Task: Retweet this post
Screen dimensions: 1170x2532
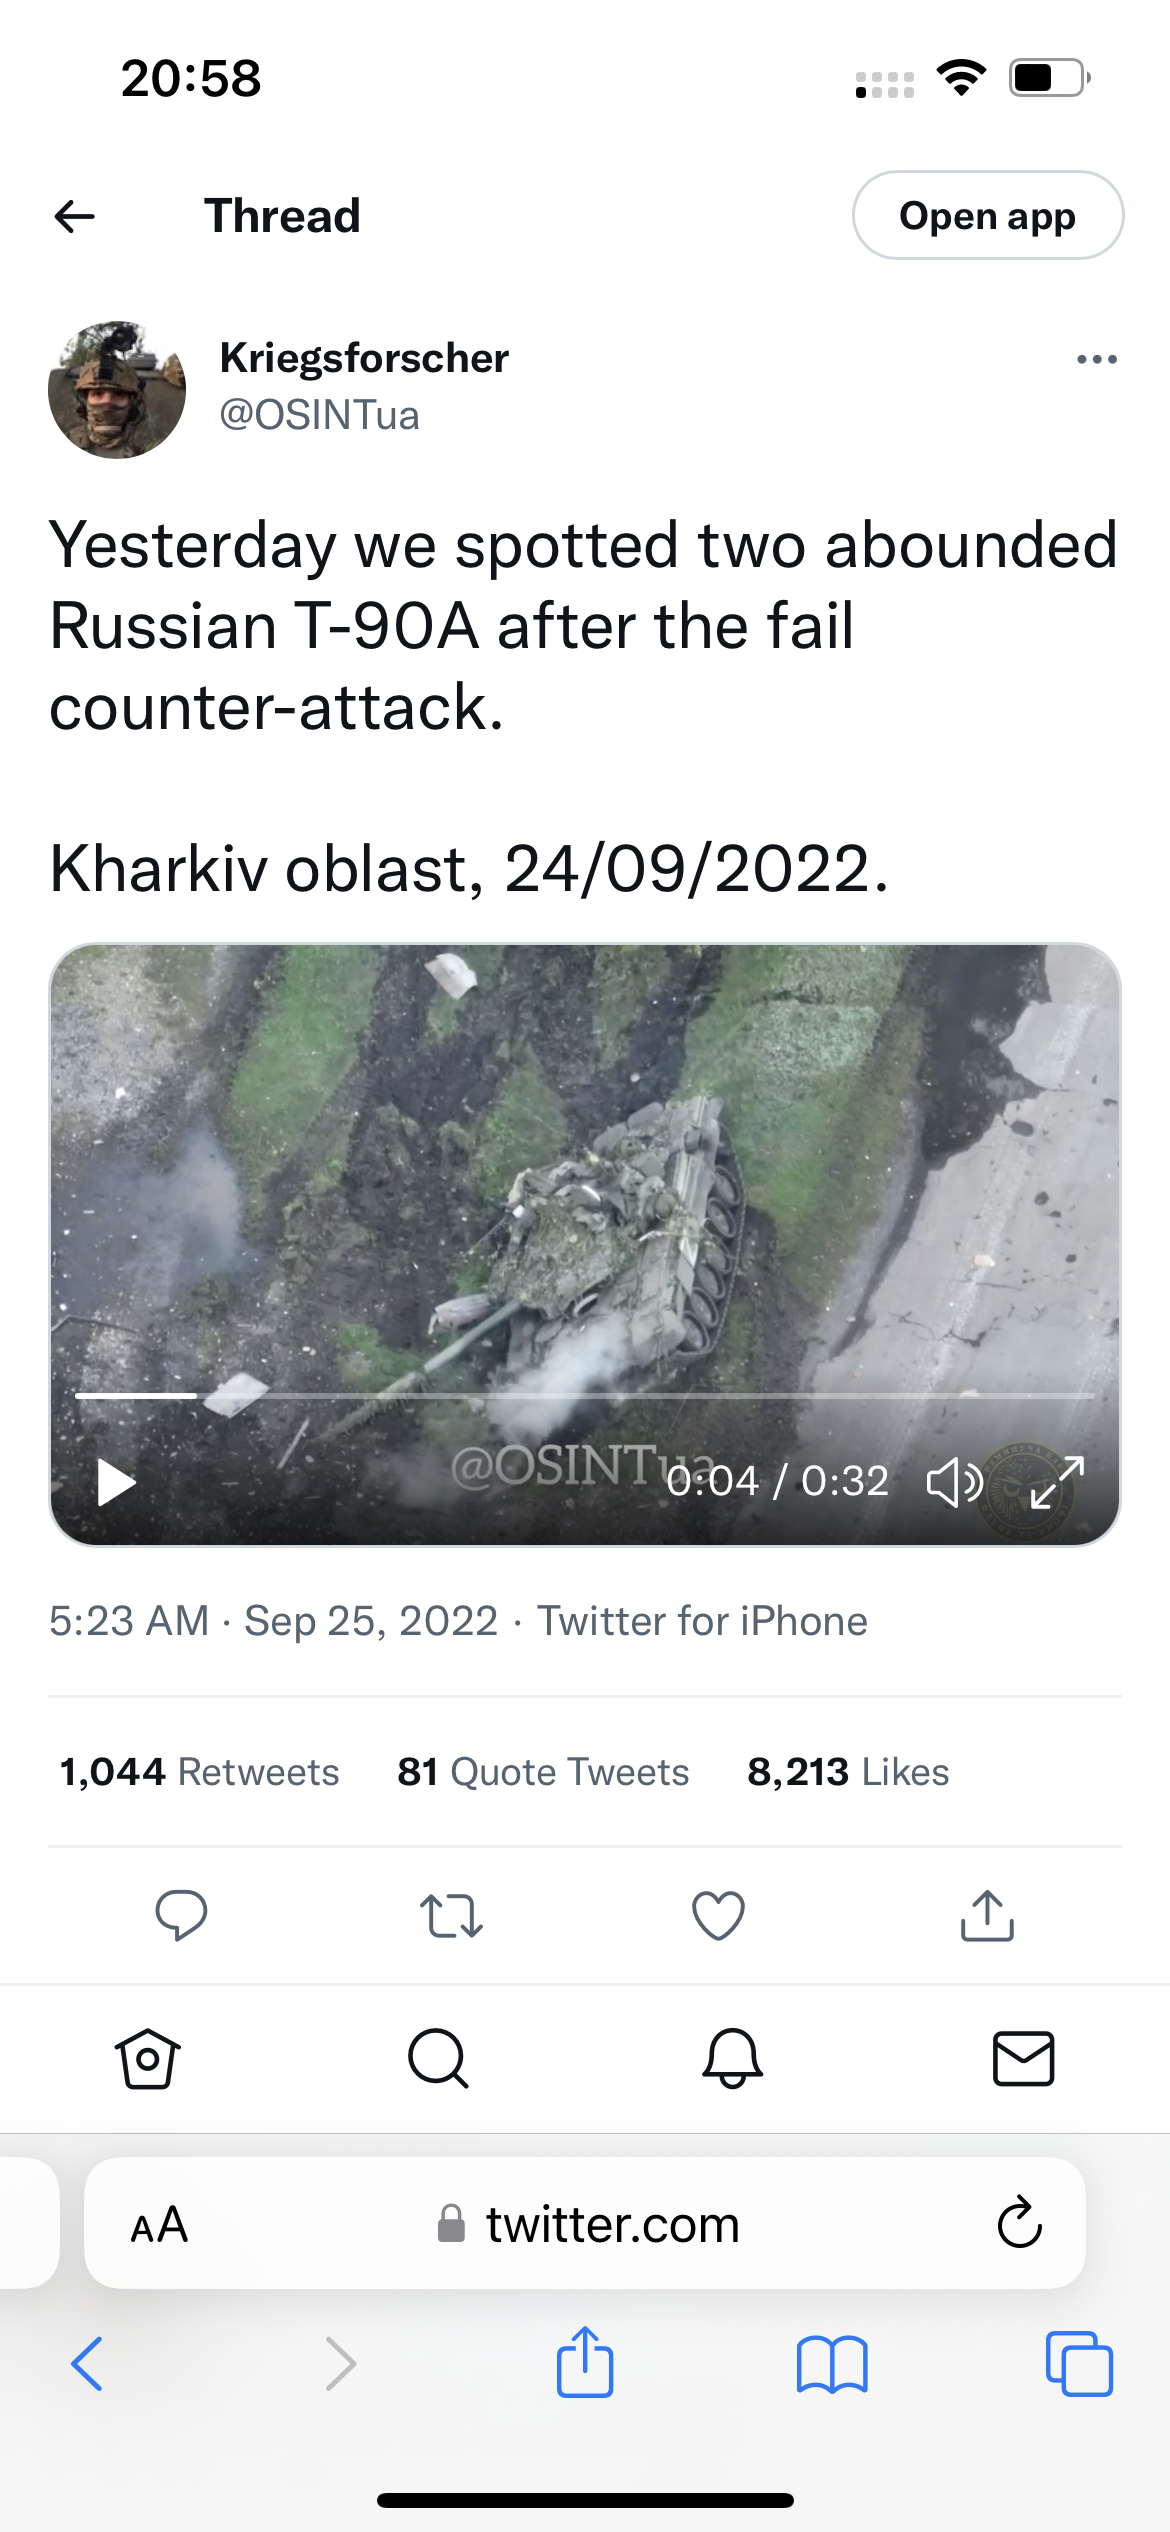Action: tap(451, 1915)
